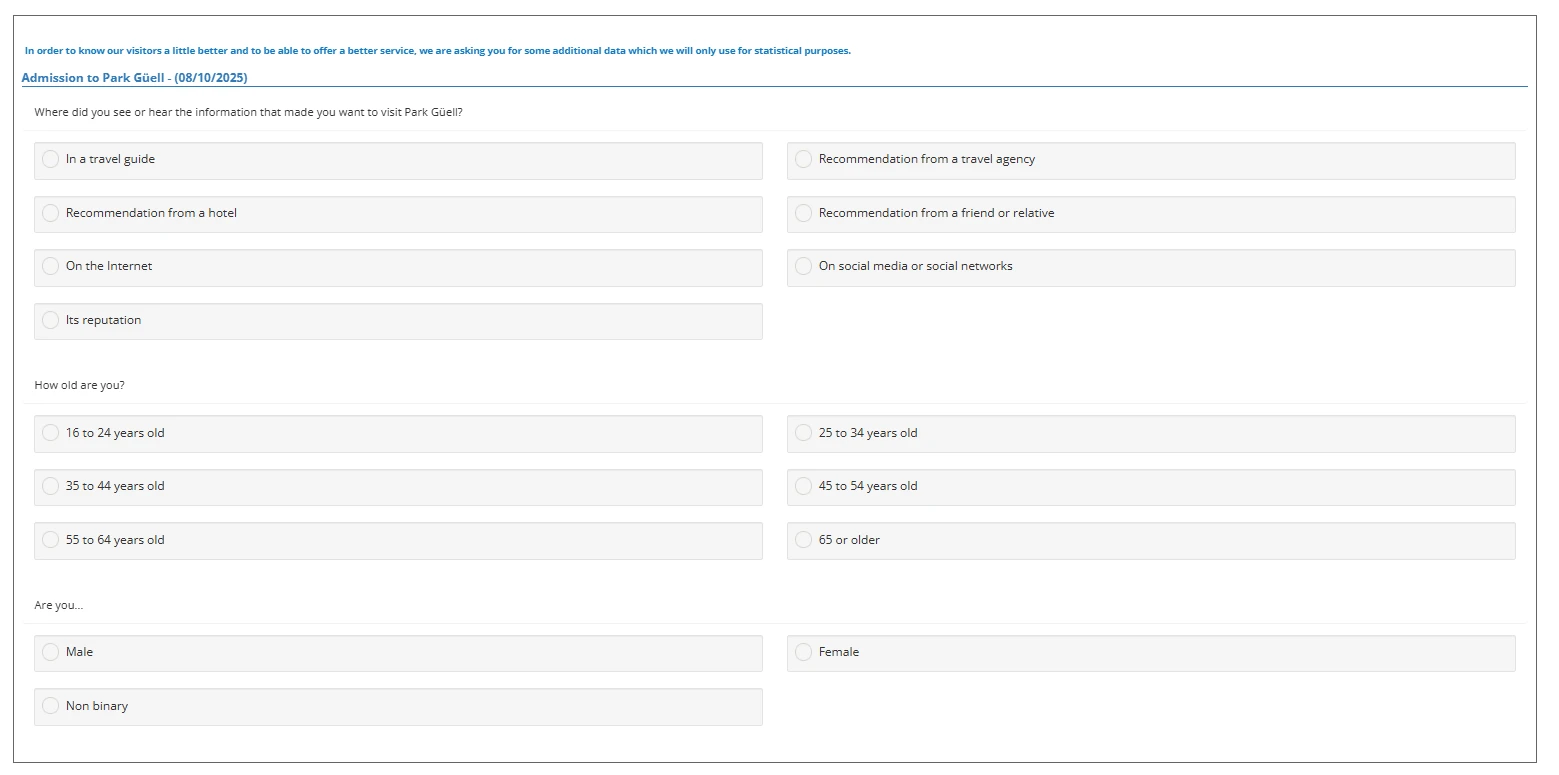Select age range 16 to 24 years old
The image size is (1559, 775).
[x=51, y=433]
